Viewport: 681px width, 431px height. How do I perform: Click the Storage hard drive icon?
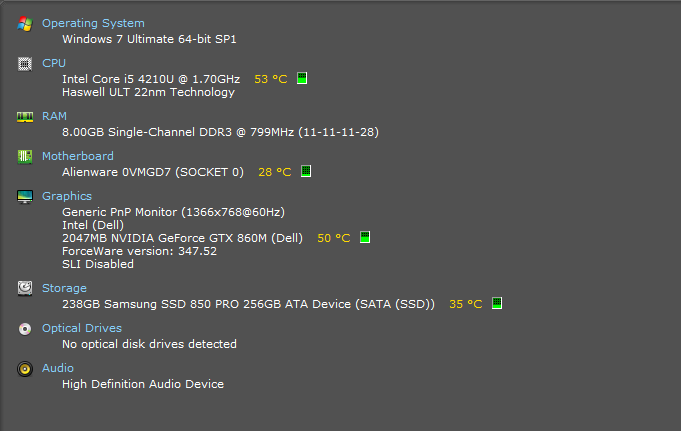[x=25, y=288]
